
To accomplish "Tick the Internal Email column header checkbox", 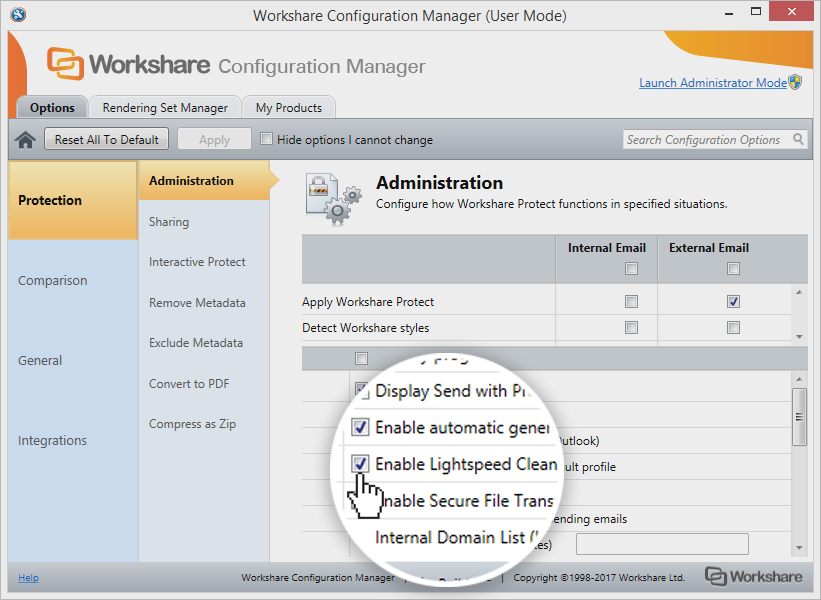I will 631,269.
